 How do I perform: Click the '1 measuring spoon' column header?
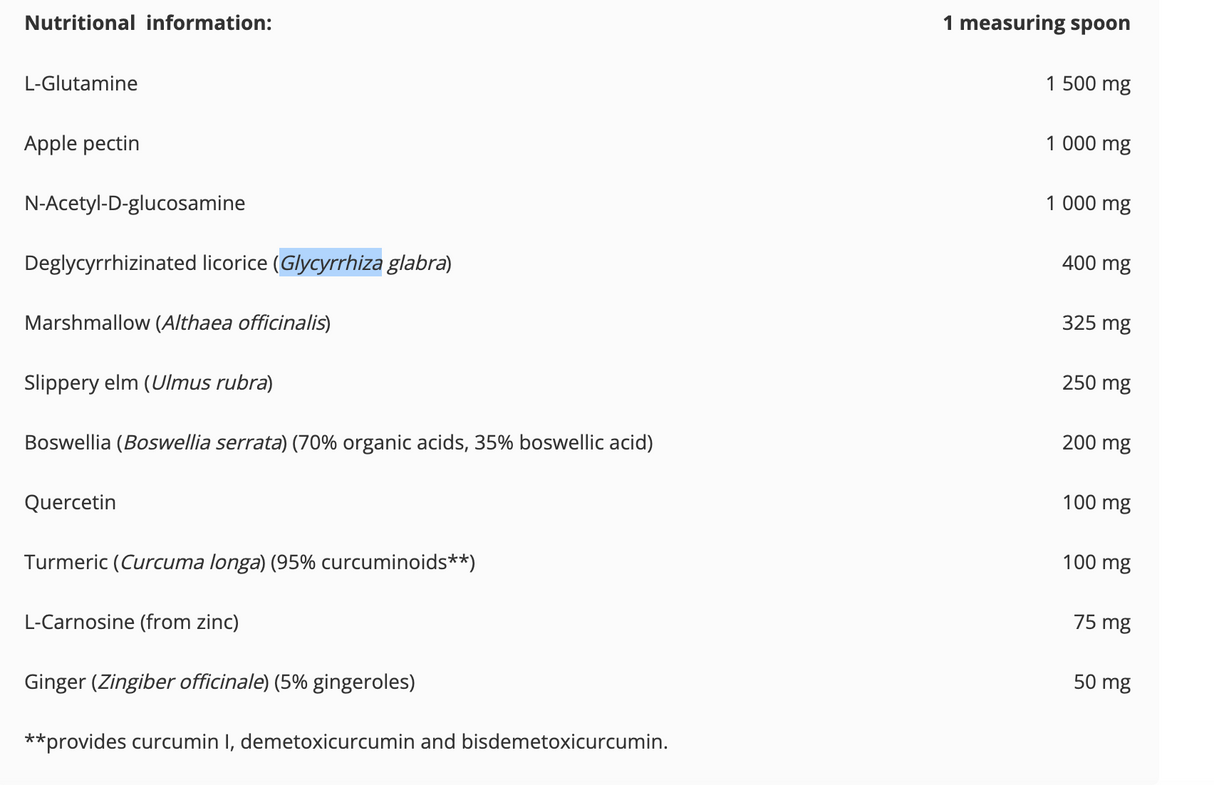pyautogui.click(x=1036, y=23)
